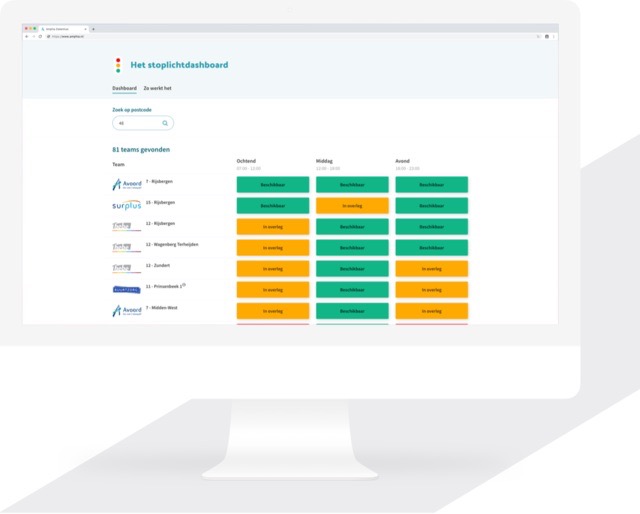
Task: Click Avond Beschikbaar for 7 - Rijsbergen
Action: coord(431,185)
